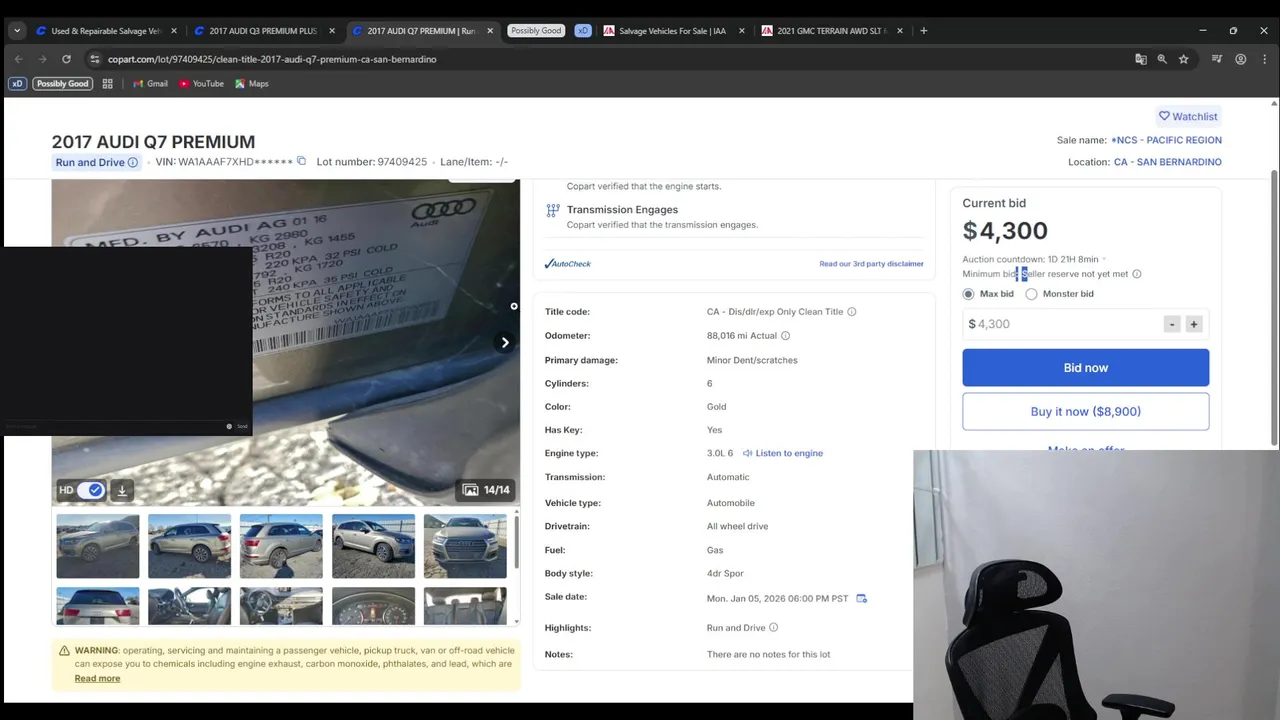Image resolution: width=1280 pixels, height=720 pixels.
Task: Open the CA - SAN BERNARDINO location link
Action: (1168, 162)
